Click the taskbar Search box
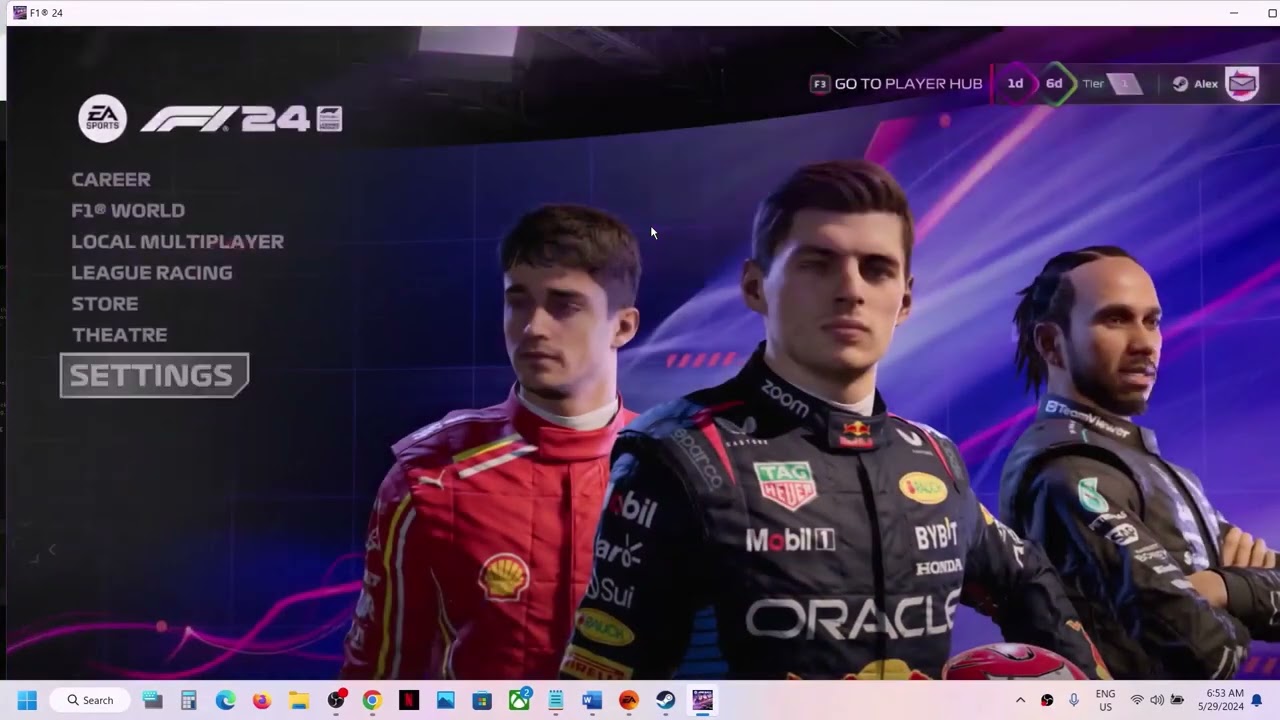 90,700
